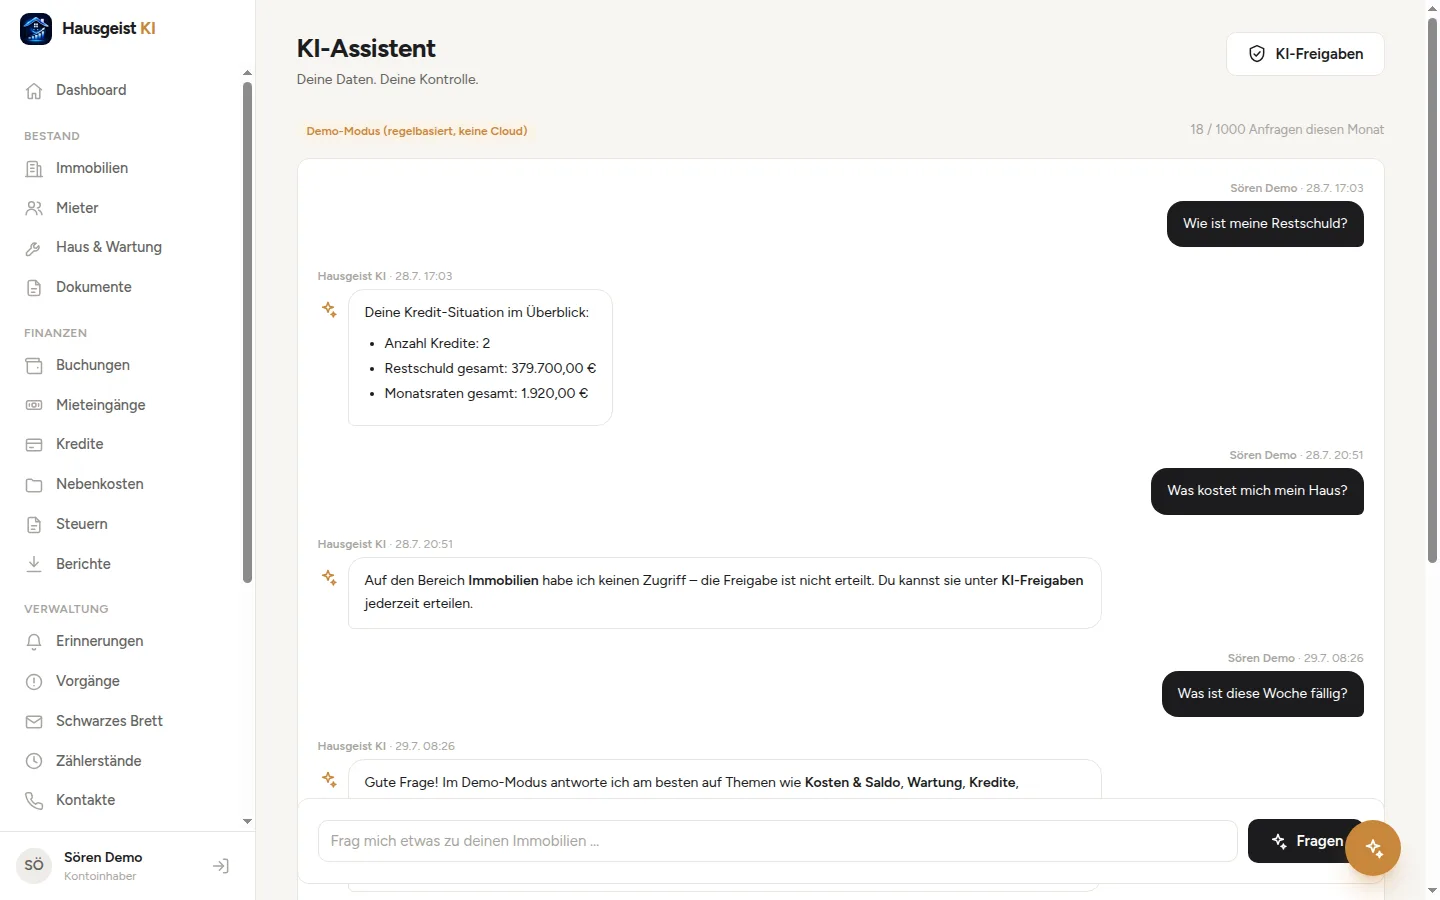Click the Vorgänge alert circle icon
This screenshot has height=900, width=1440.
[x=34, y=682]
